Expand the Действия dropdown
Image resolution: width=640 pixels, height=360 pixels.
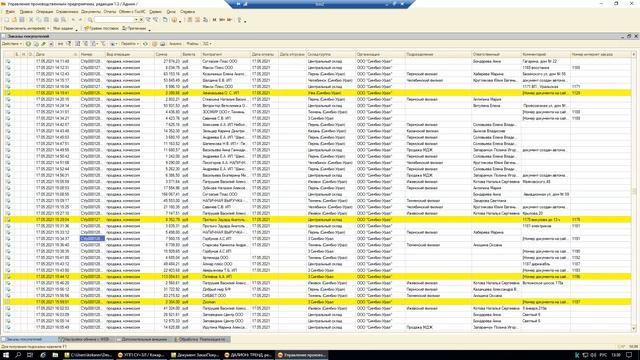tap(11, 44)
